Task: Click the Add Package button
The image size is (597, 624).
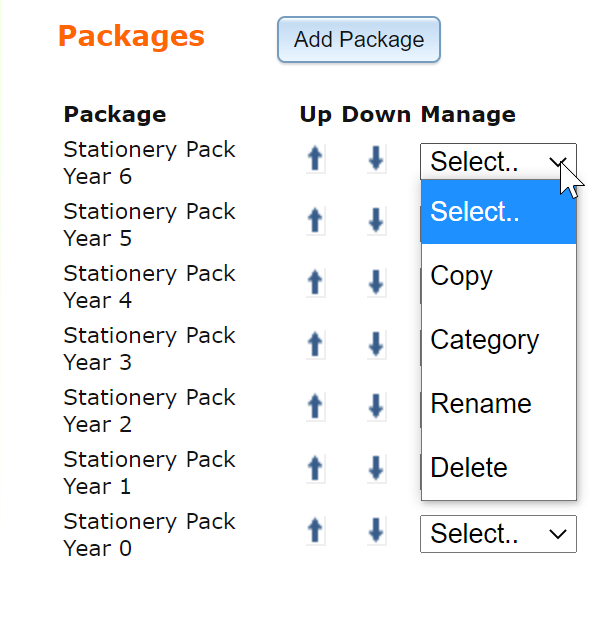Action: (x=359, y=39)
